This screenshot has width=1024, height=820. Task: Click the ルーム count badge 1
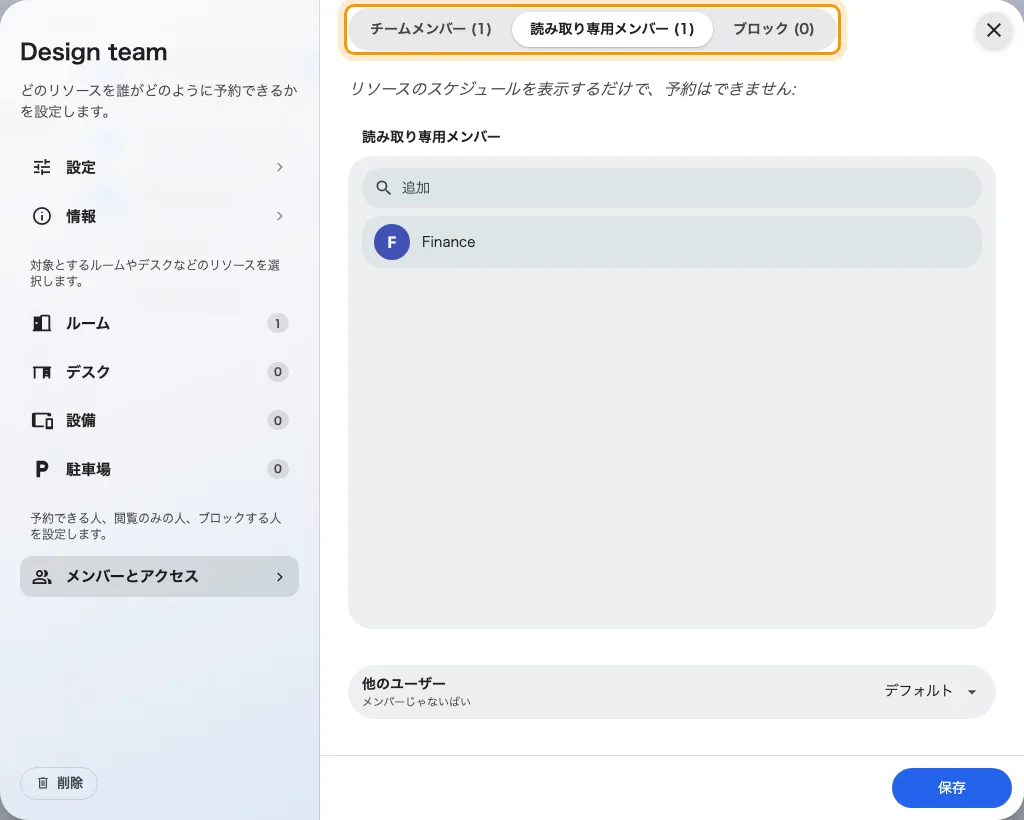[x=278, y=323]
